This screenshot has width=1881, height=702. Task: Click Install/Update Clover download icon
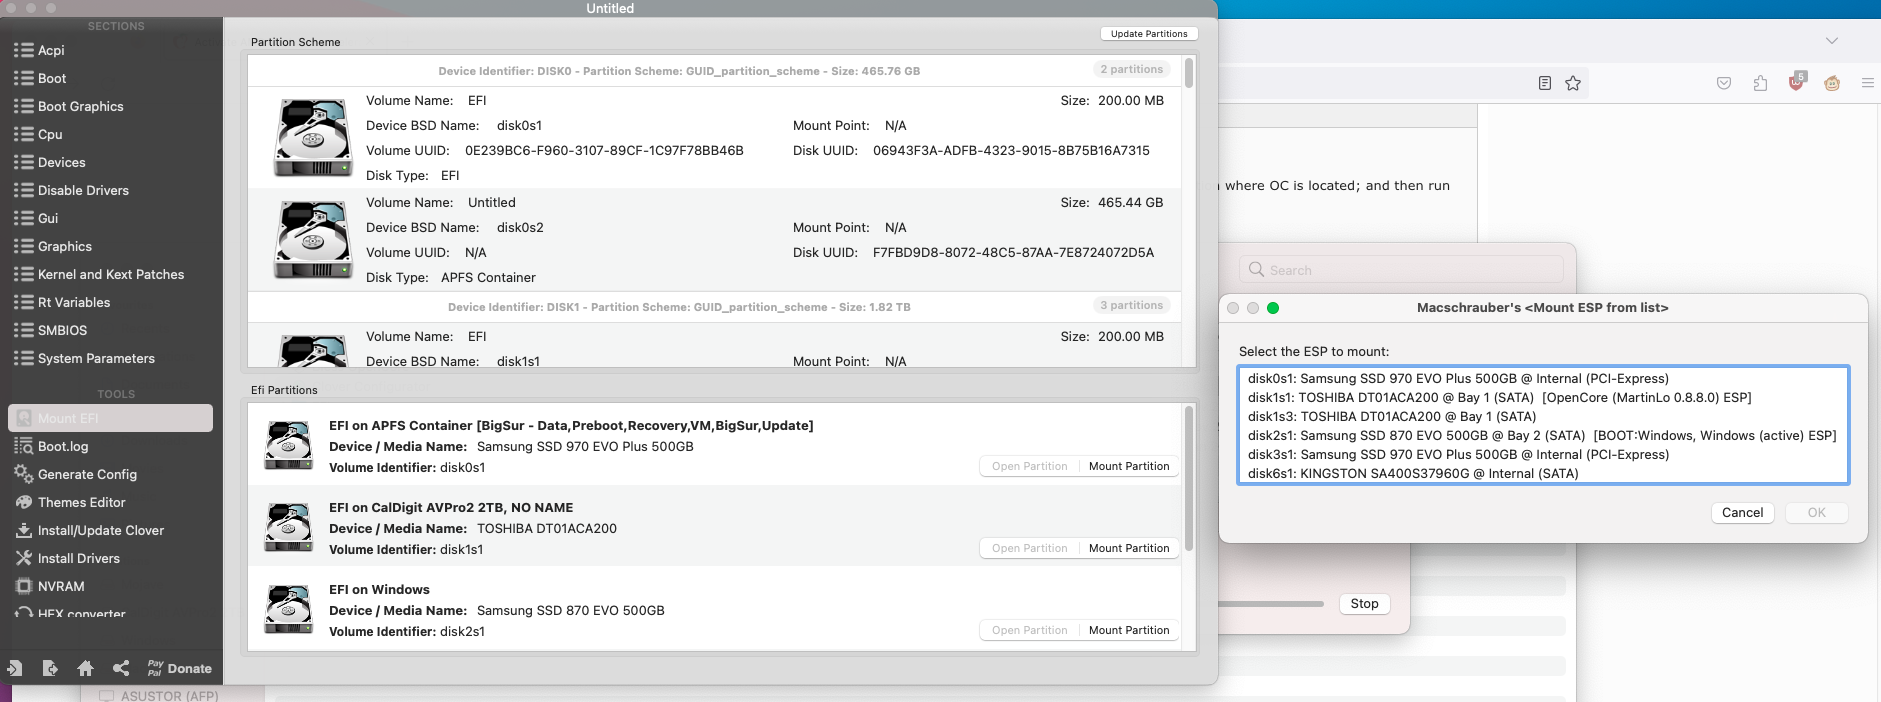click(x=24, y=530)
